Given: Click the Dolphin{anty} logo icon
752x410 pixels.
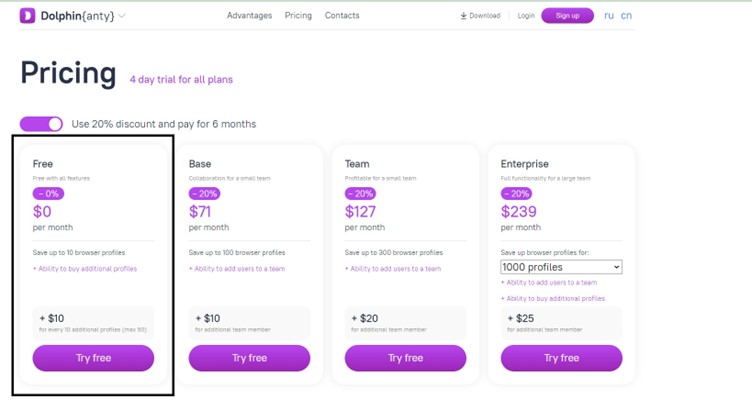Looking at the screenshot, I should 27,16.
